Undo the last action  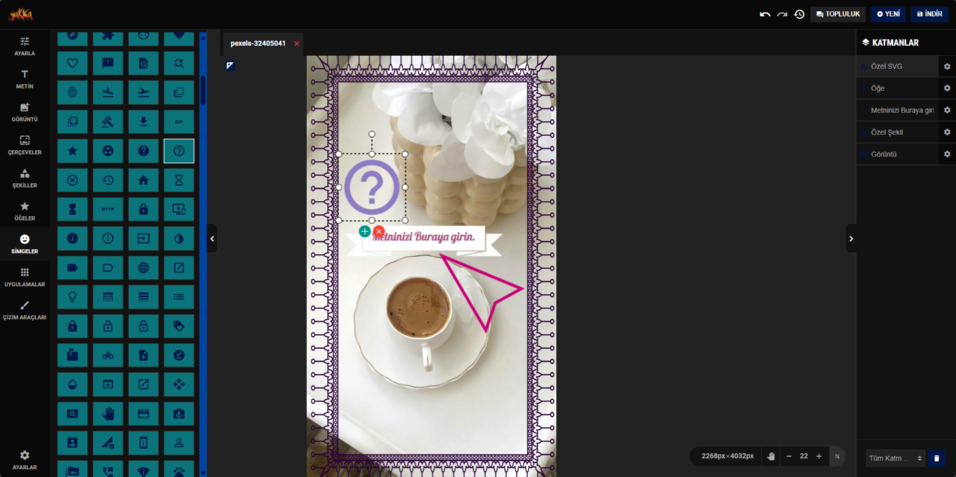(765, 14)
